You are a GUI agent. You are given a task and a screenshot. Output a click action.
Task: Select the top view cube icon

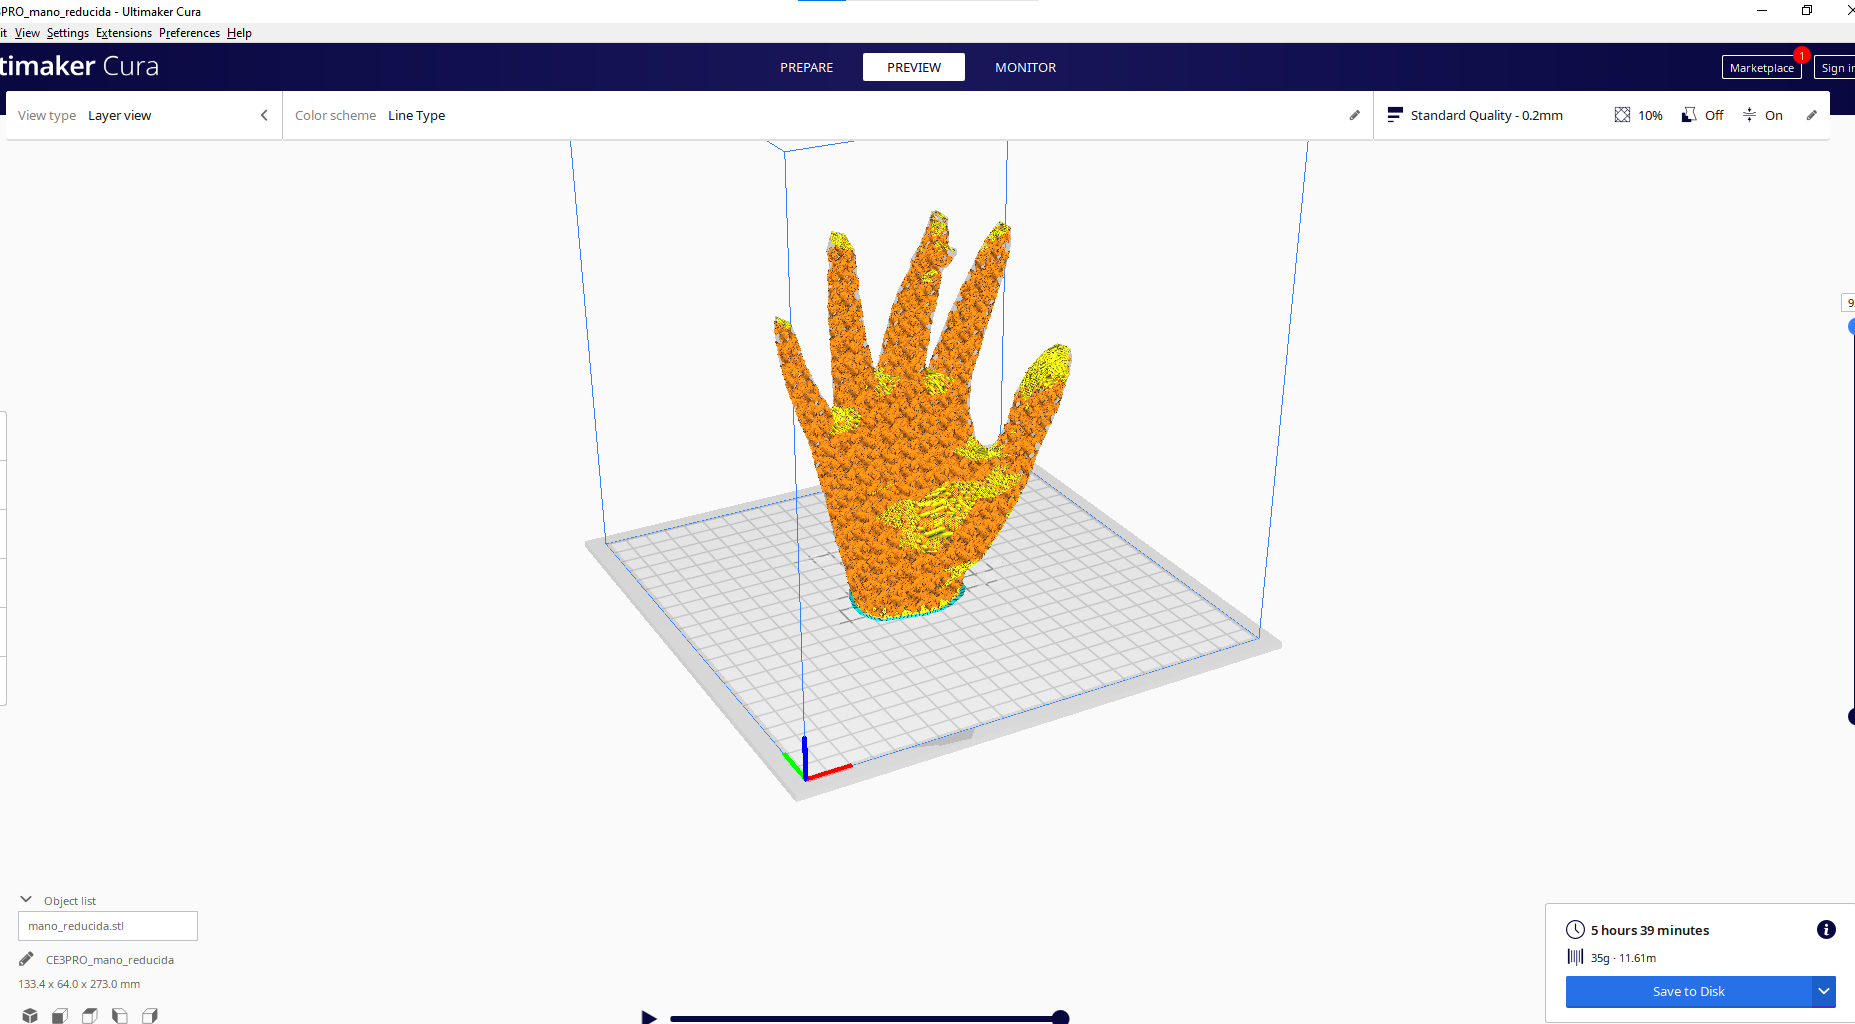(x=90, y=1016)
